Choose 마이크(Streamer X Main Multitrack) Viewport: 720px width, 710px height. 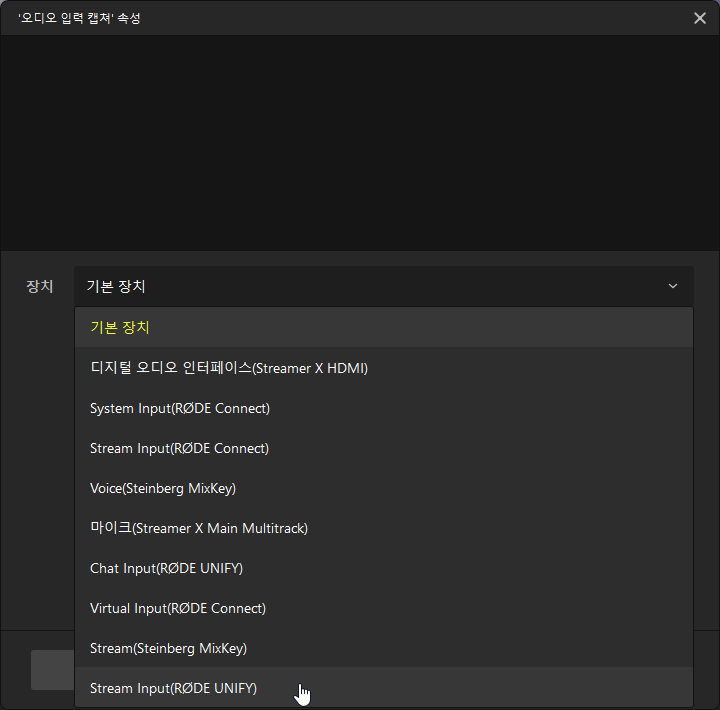384,528
